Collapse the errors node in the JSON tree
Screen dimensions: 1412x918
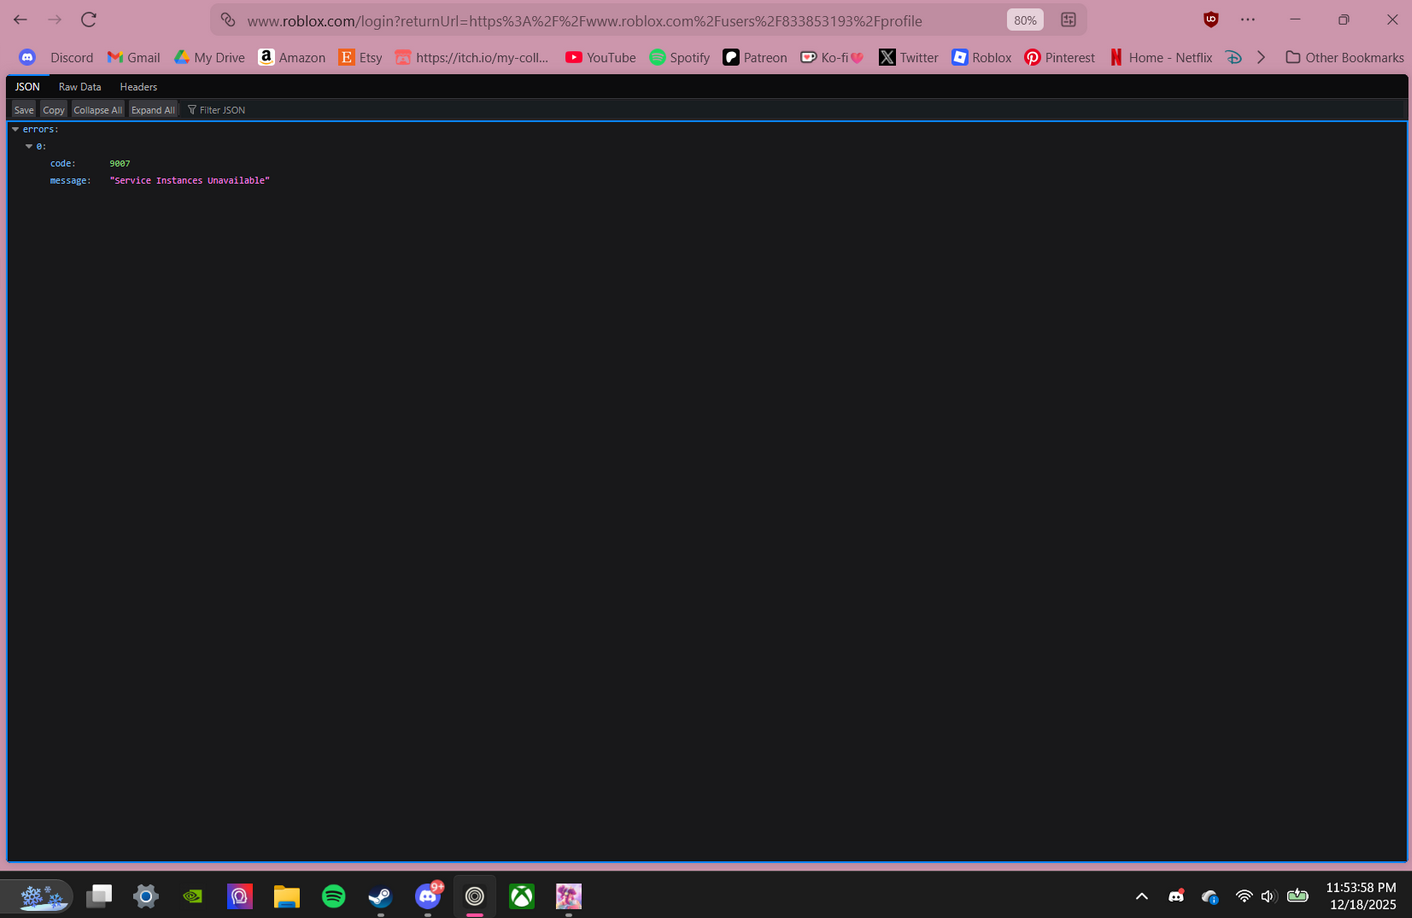pos(16,128)
